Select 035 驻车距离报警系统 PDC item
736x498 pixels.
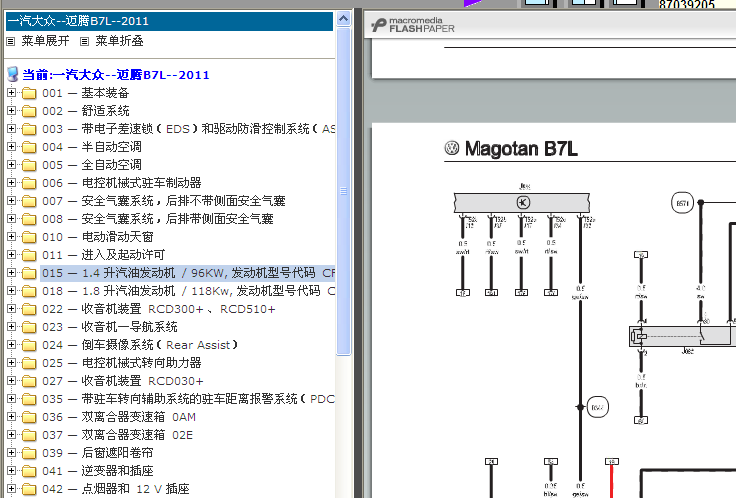coord(189,399)
